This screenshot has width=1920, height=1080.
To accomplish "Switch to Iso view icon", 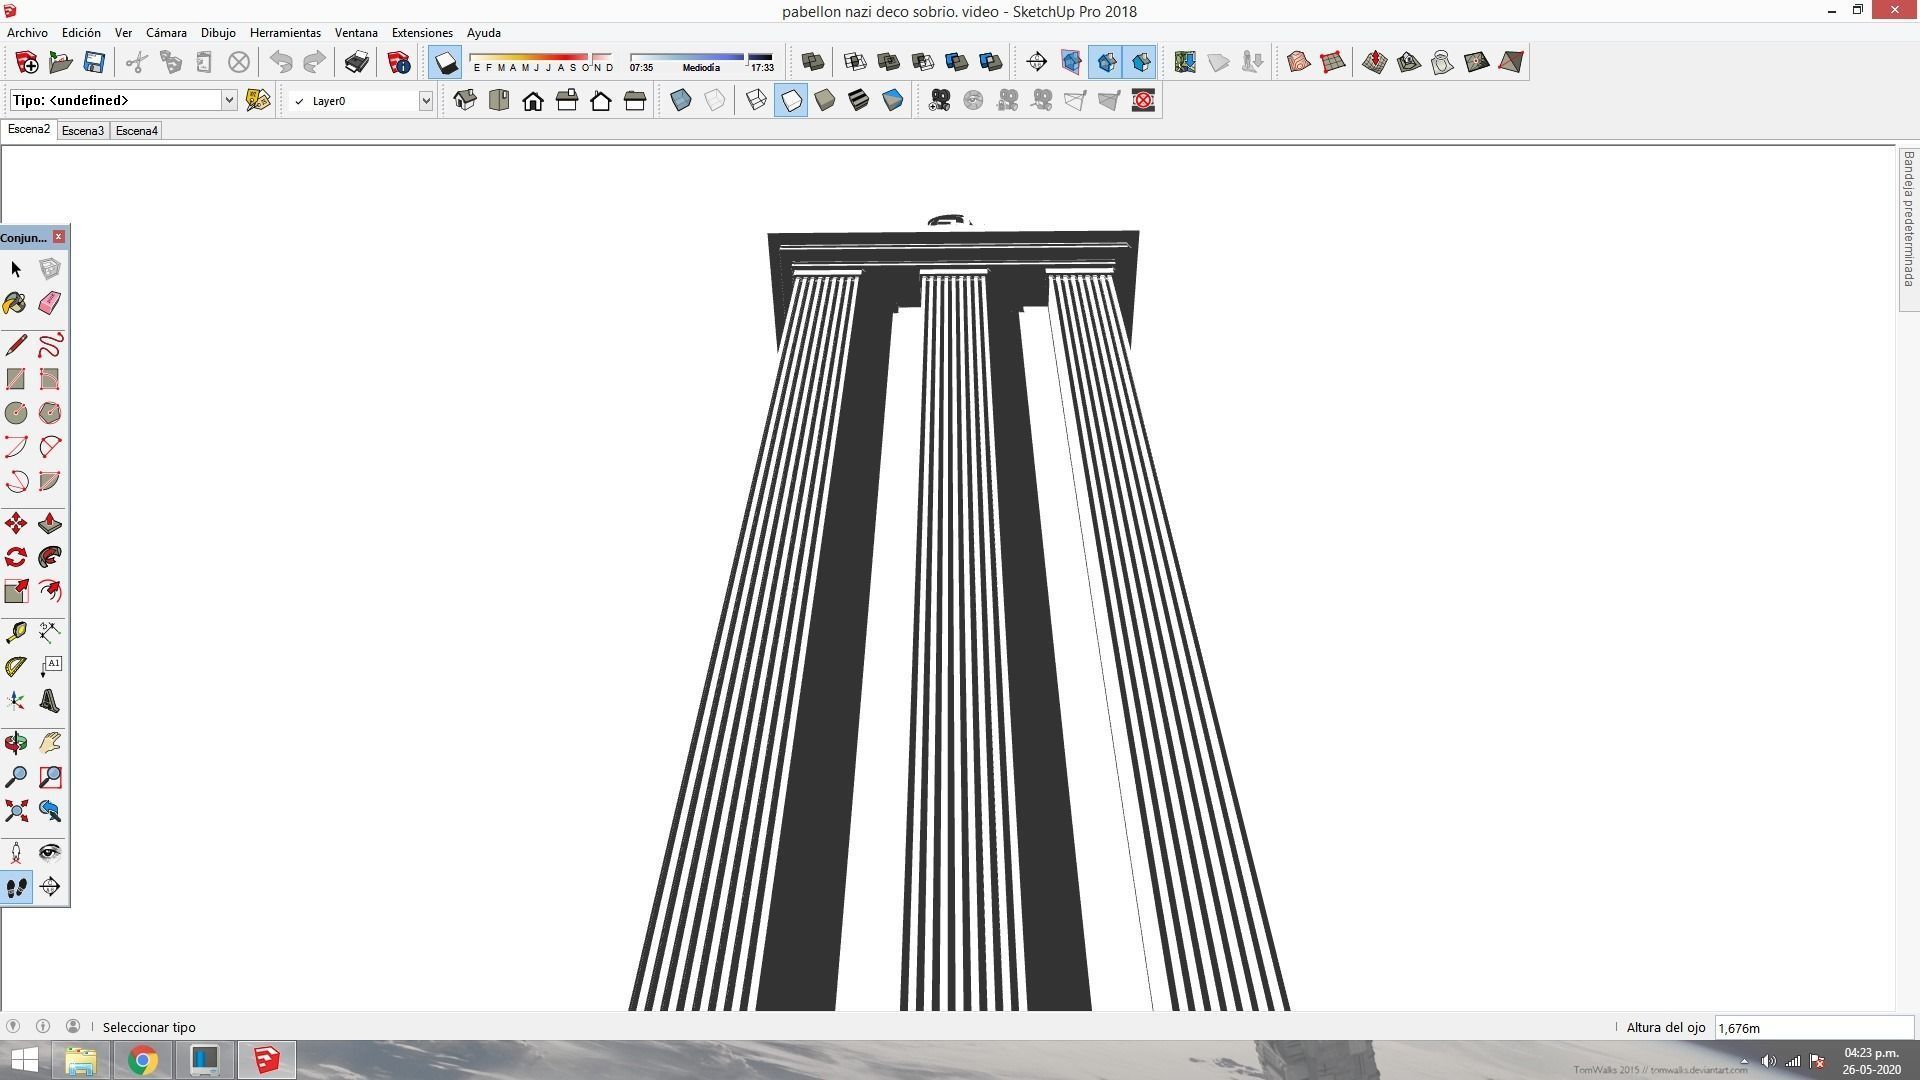I will click(465, 100).
